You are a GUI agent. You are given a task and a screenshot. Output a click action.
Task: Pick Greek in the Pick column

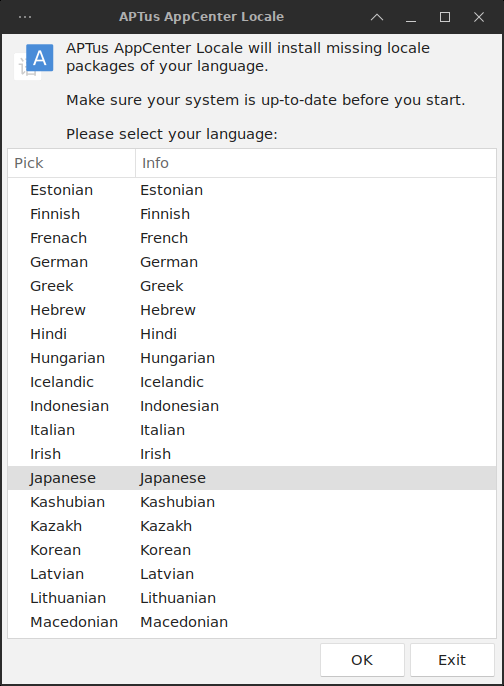coord(52,286)
